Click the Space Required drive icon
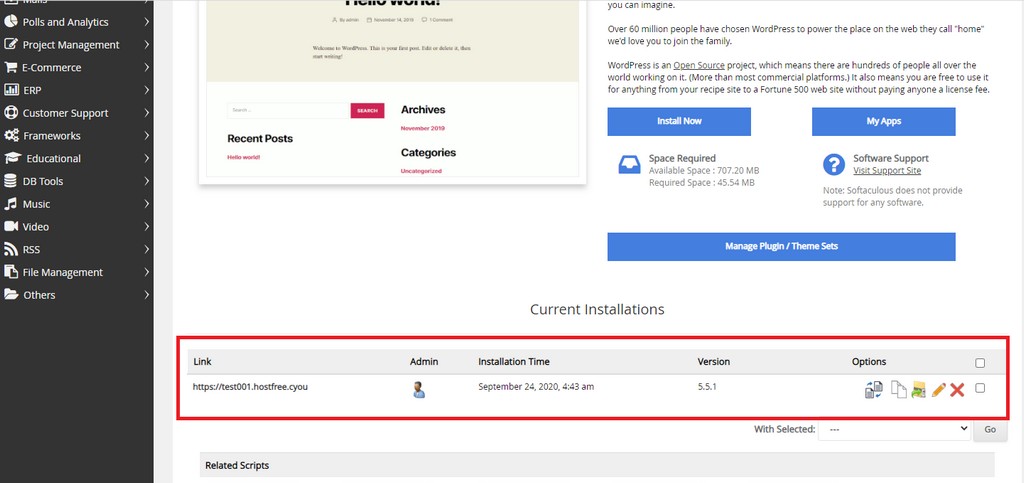Viewport: 1024px width, 483px height. (x=629, y=165)
